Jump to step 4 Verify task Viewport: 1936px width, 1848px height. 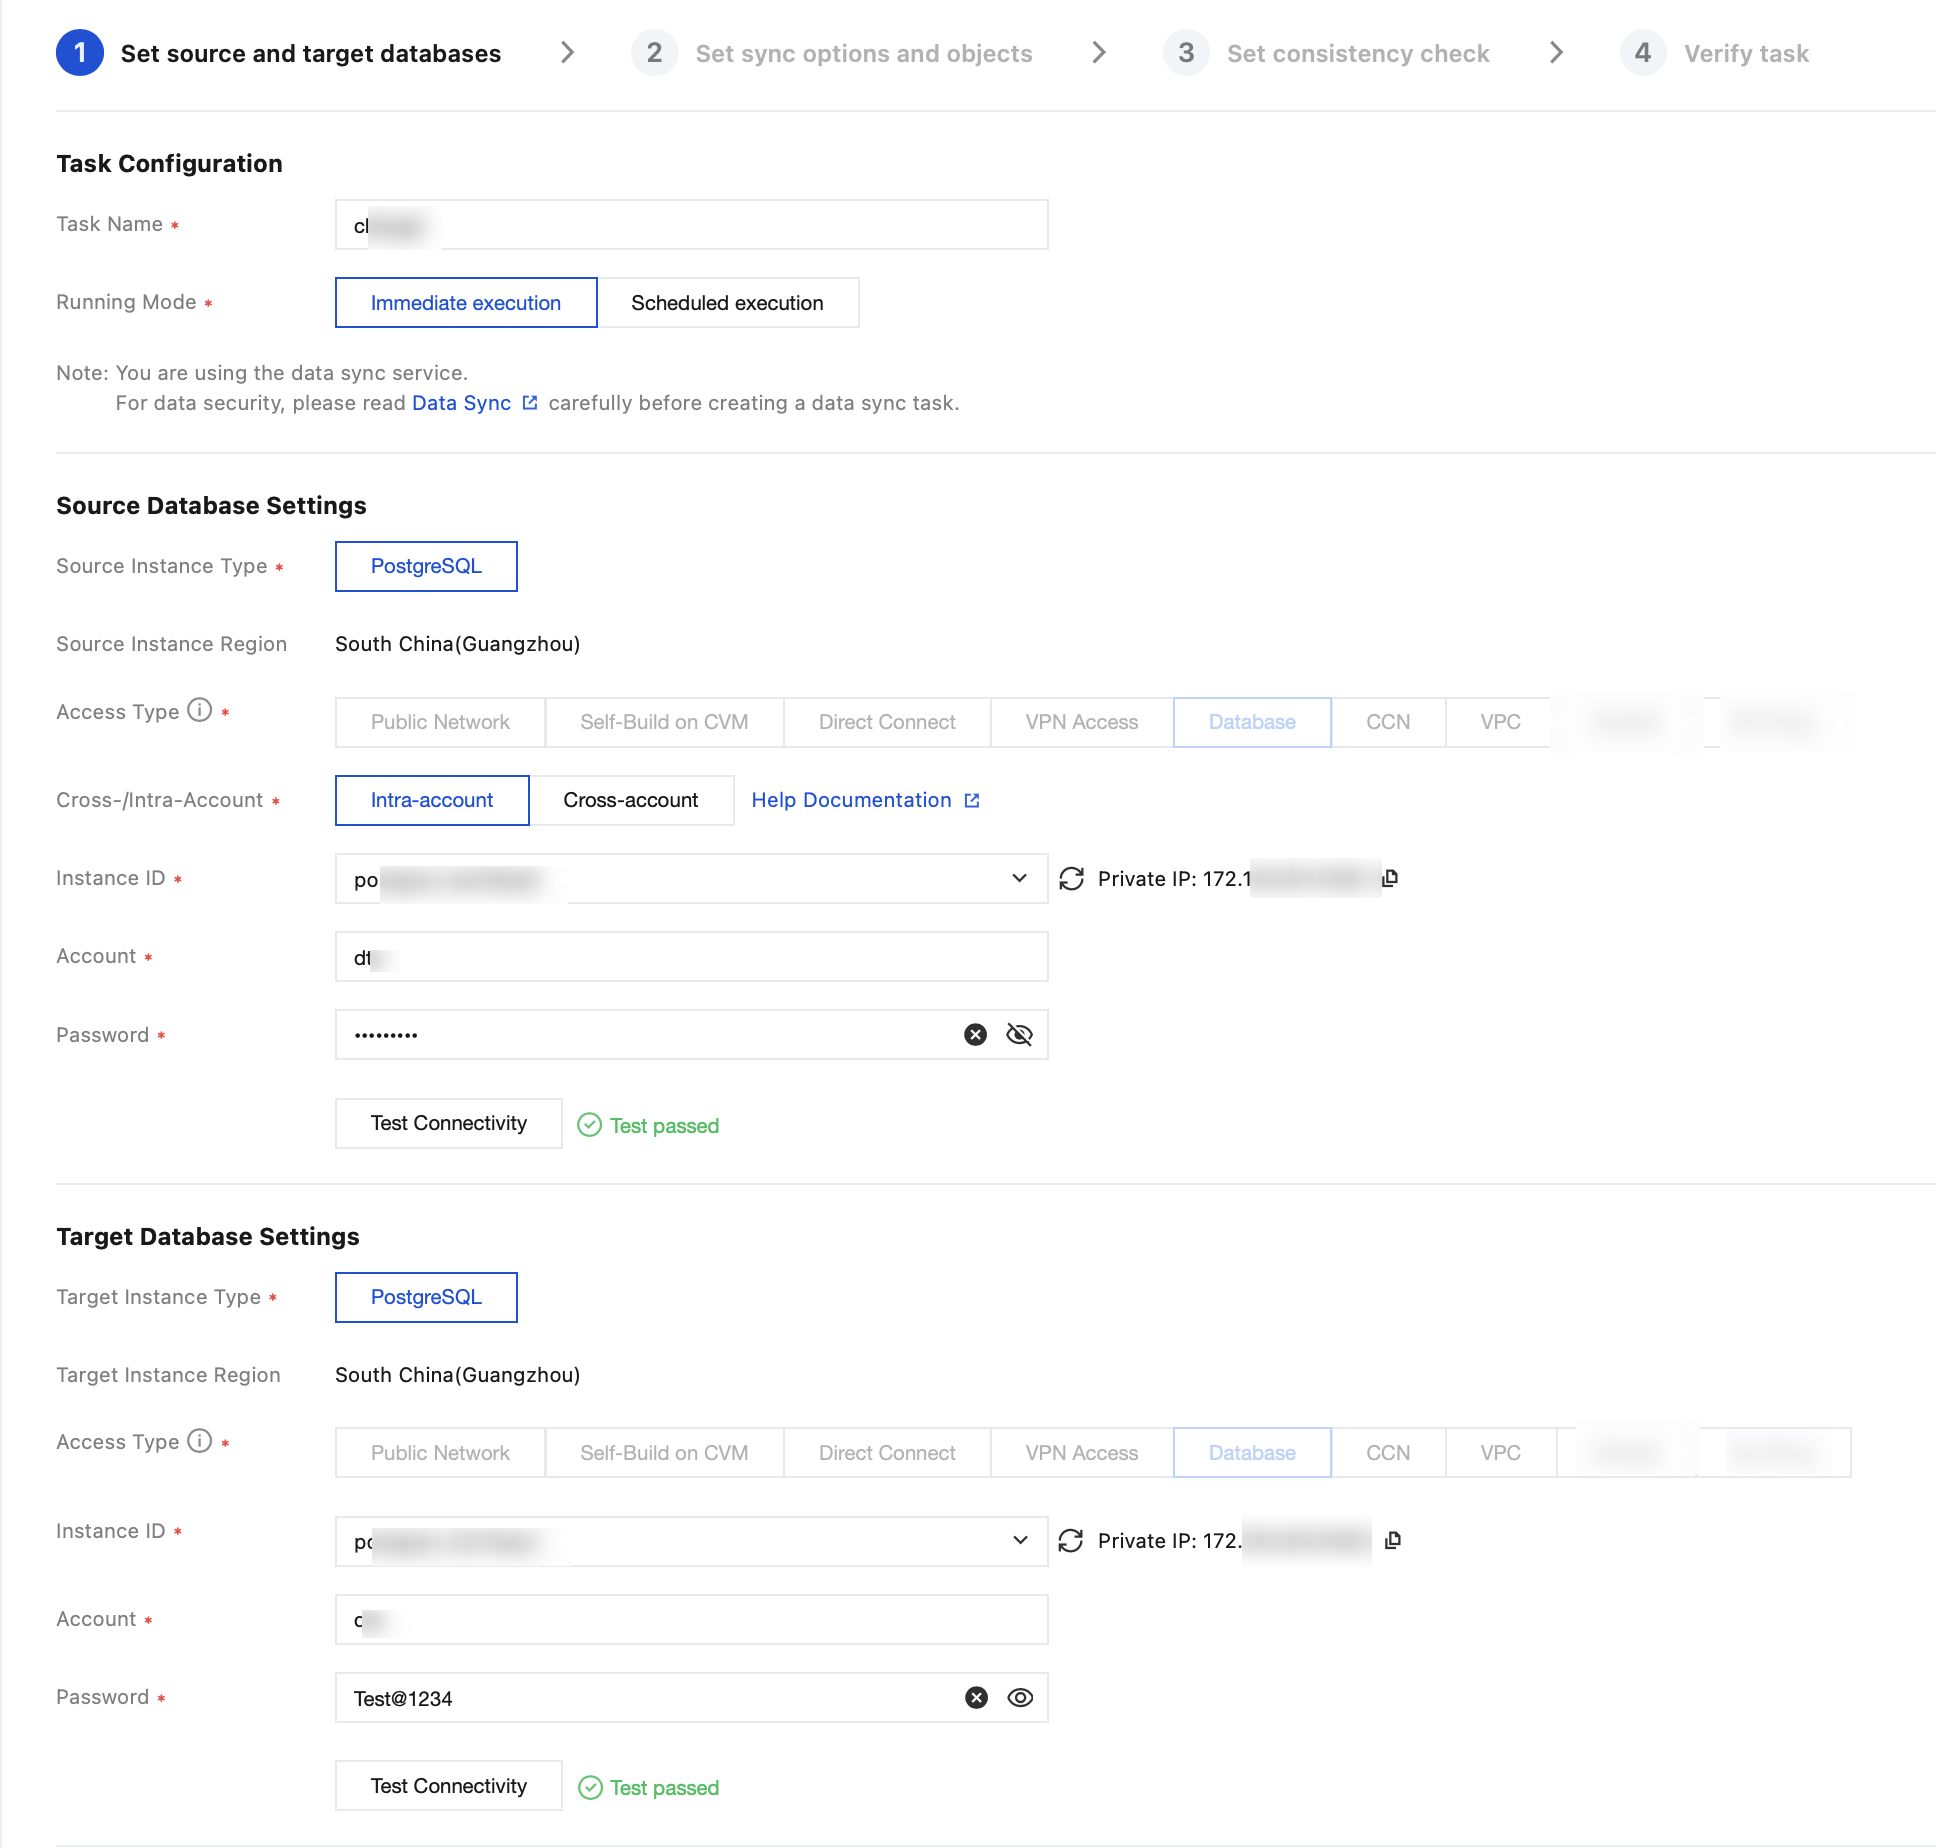(1745, 54)
